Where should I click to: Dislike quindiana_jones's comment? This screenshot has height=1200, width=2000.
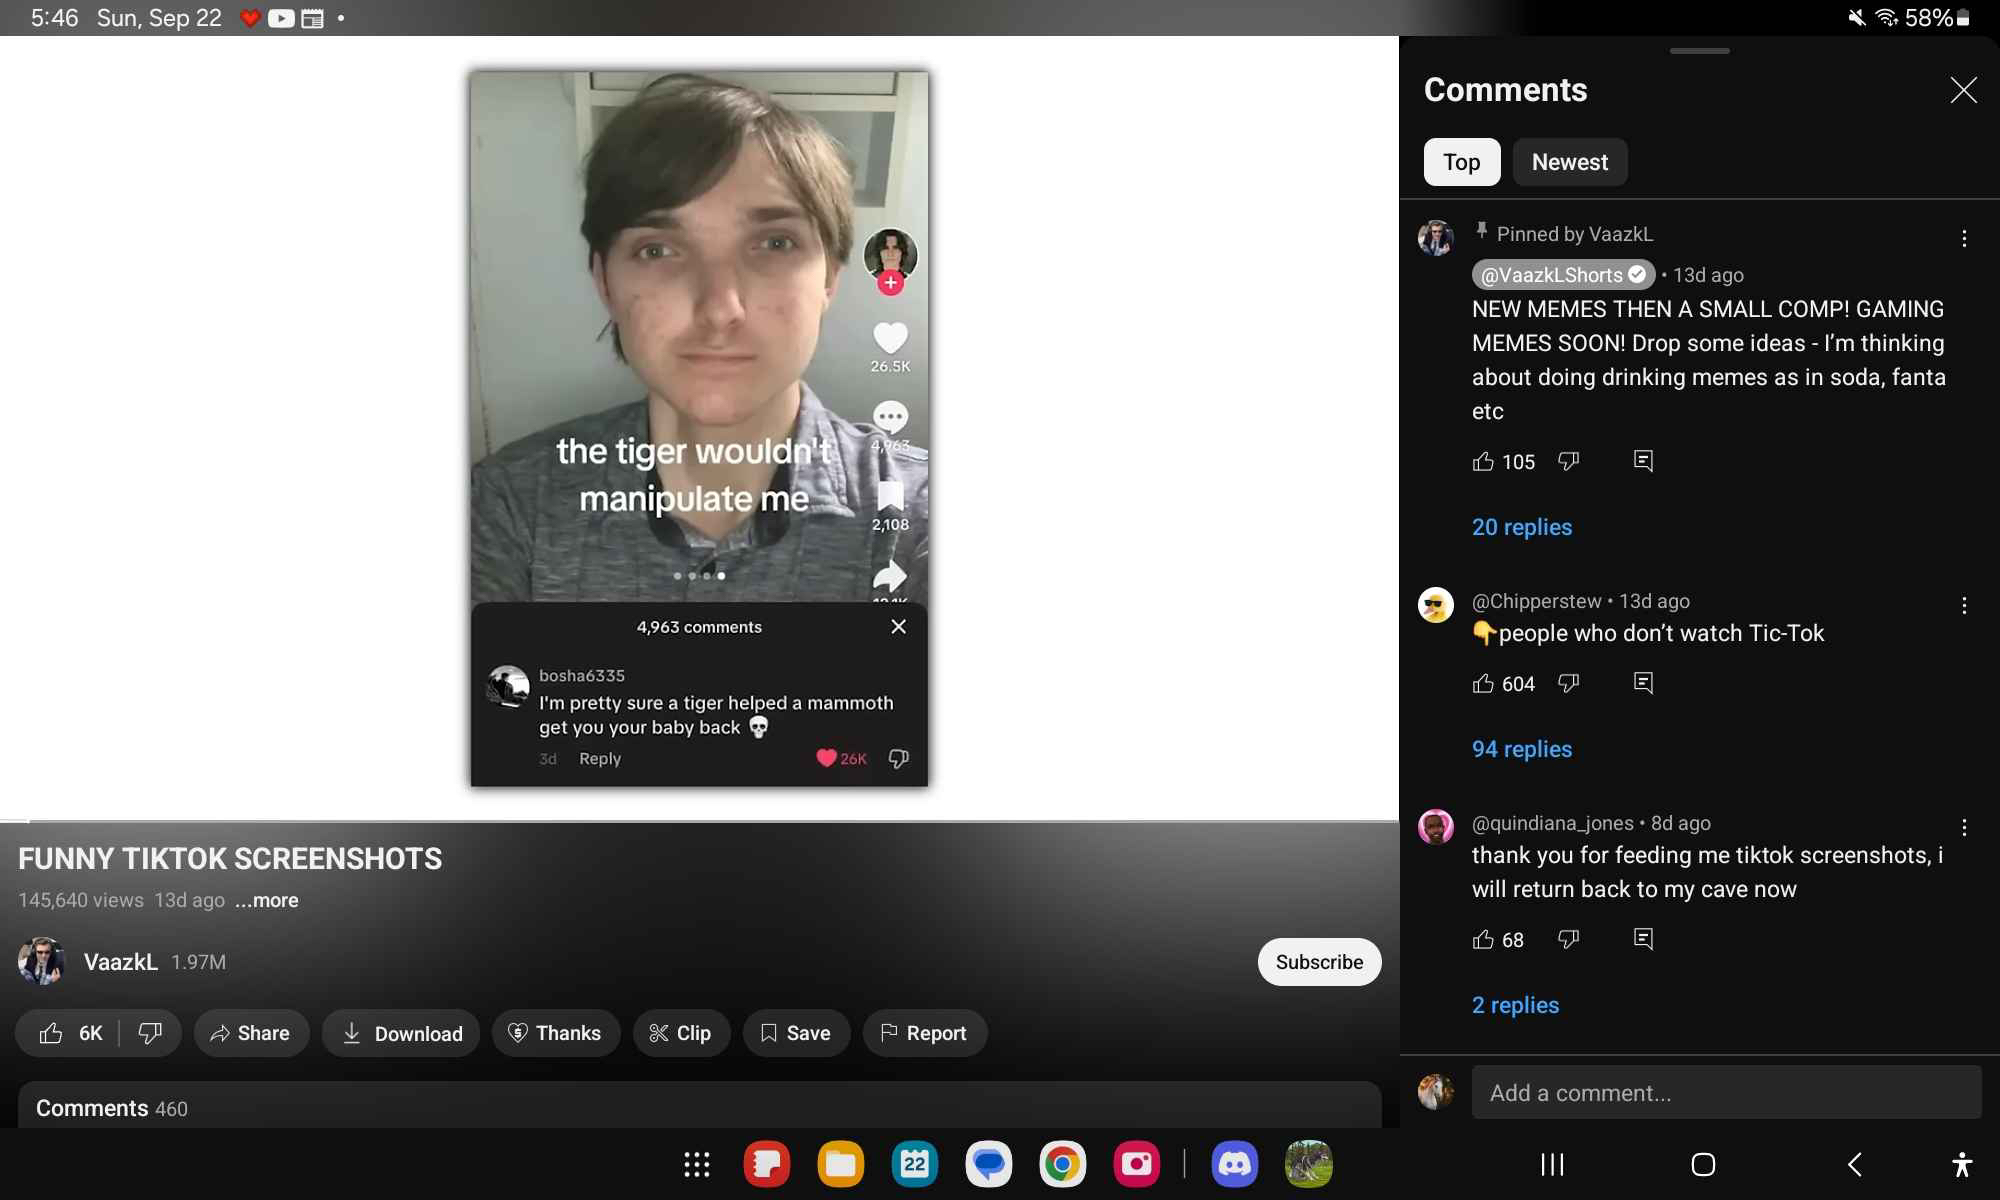1568,939
